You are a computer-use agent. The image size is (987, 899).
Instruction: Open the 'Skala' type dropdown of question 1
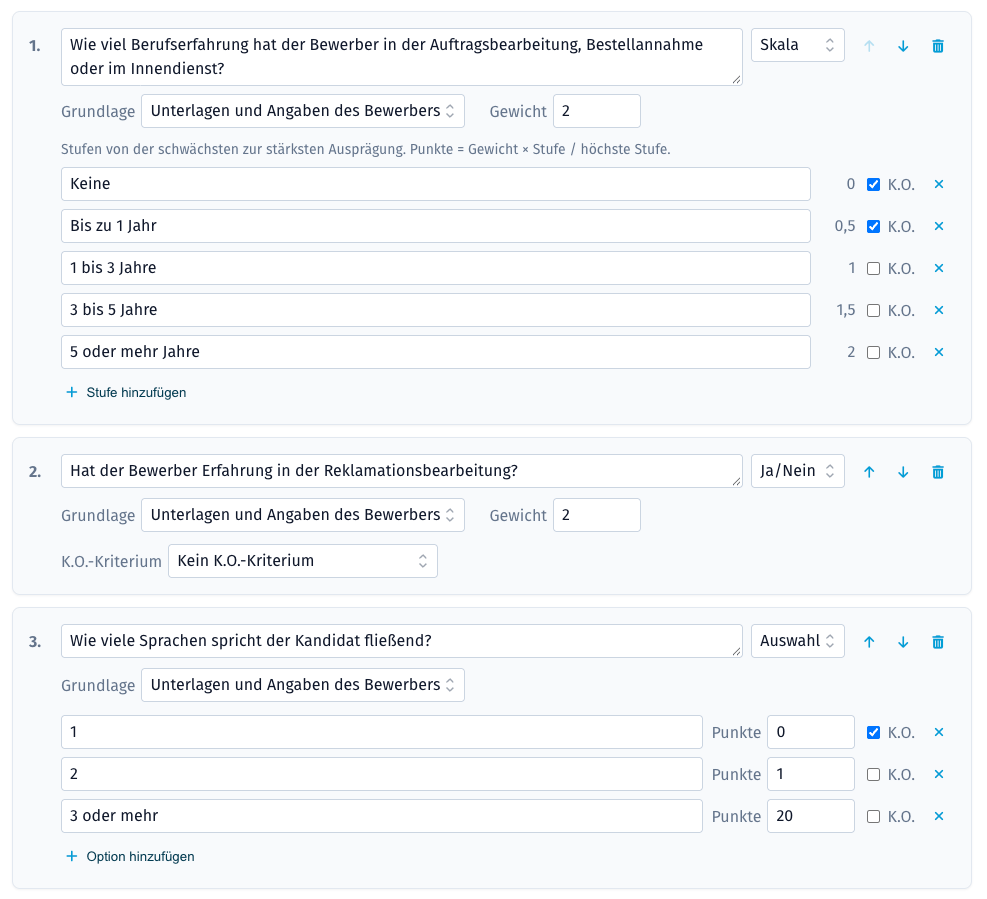coord(798,45)
